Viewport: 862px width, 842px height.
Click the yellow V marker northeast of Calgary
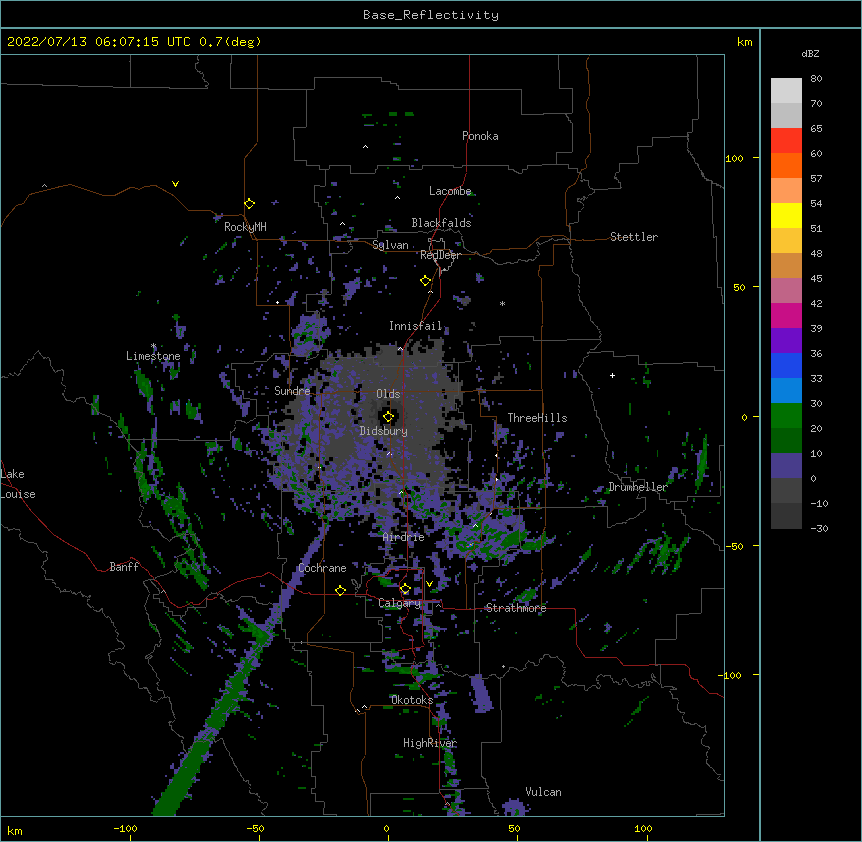point(429,584)
